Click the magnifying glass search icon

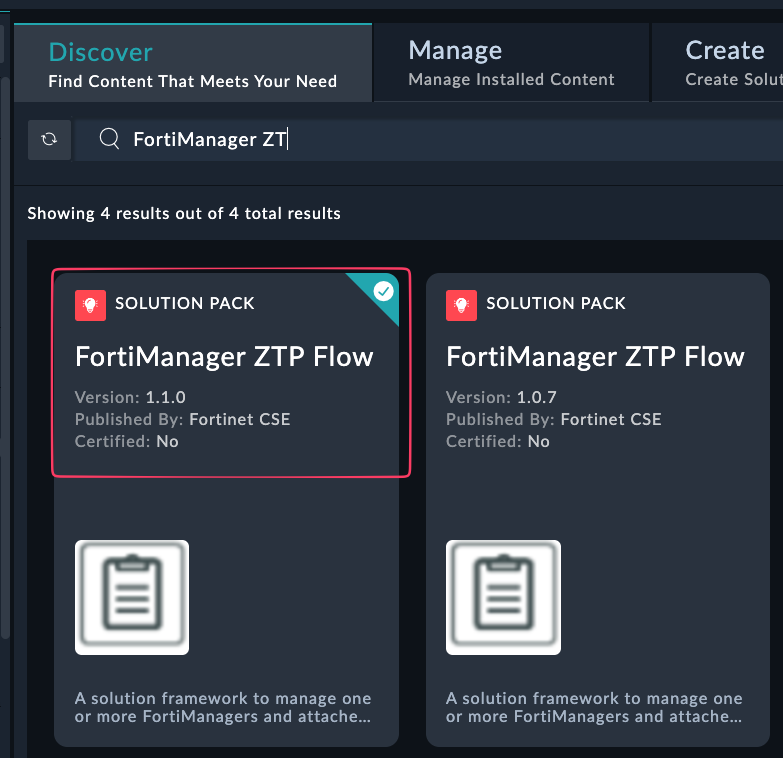point(110,139)
